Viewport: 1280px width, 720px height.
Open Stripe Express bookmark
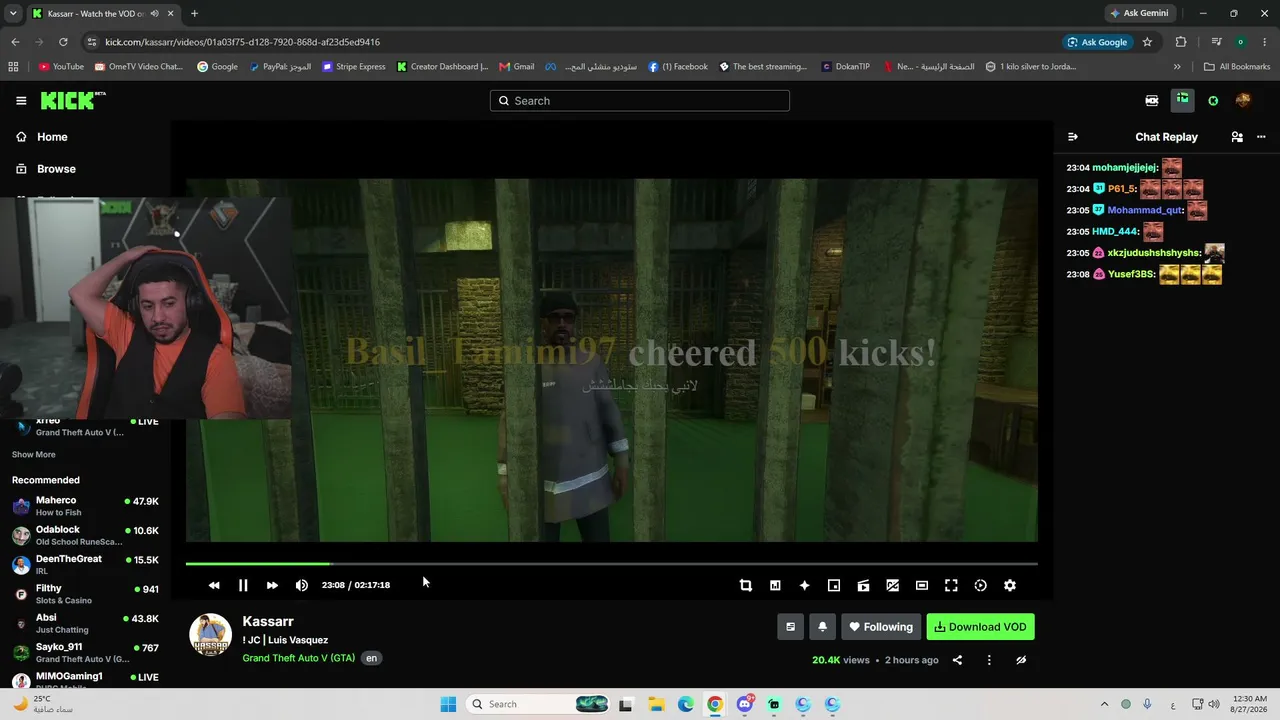pyautogui.click(x=354, y=67)
